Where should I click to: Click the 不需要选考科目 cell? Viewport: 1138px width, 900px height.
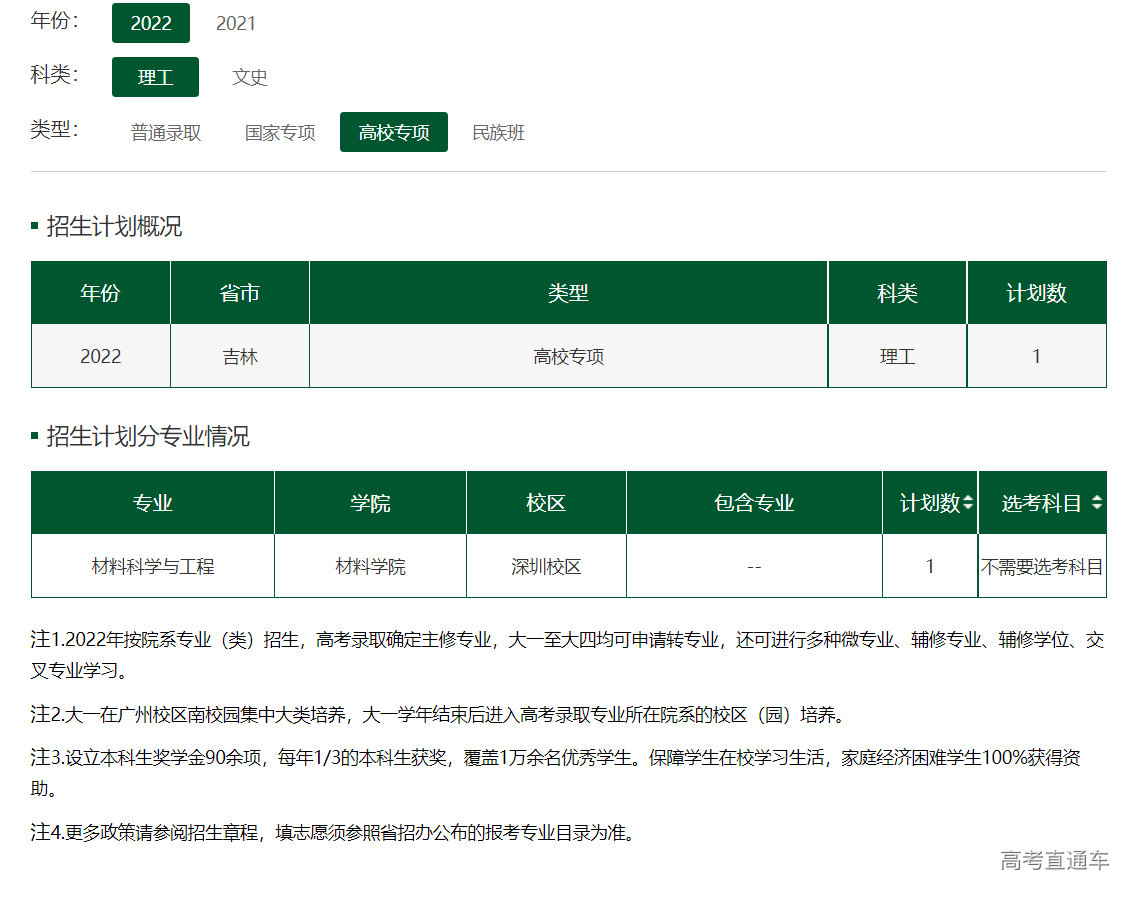1042,566
